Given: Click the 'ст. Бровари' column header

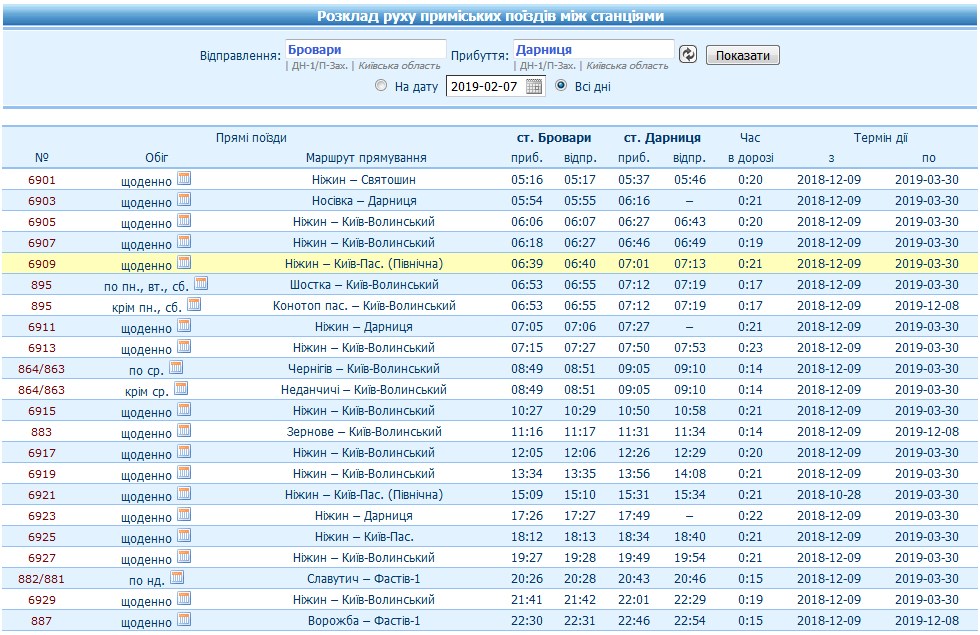Looking at the screenshot, I should (x=554, y=138).
